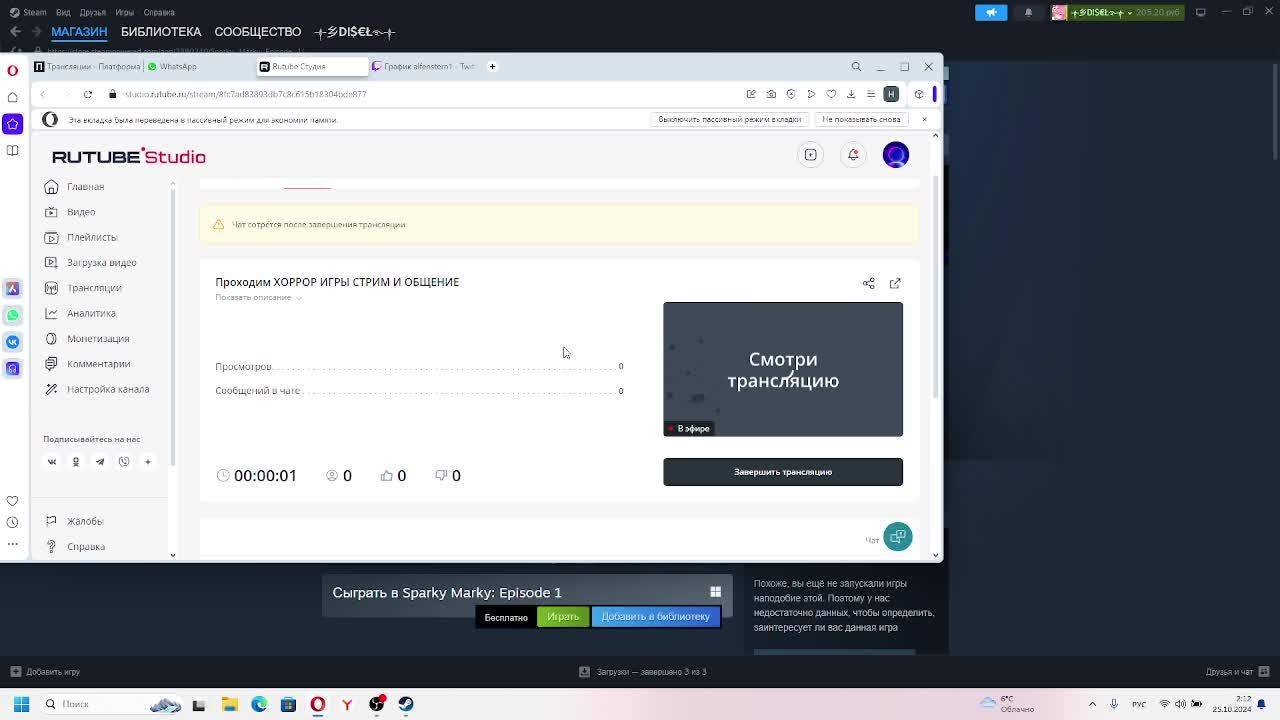The image size is (1280, 720).
Task: Open OBS Studio from taskbar
Action: tap(377, 704)
